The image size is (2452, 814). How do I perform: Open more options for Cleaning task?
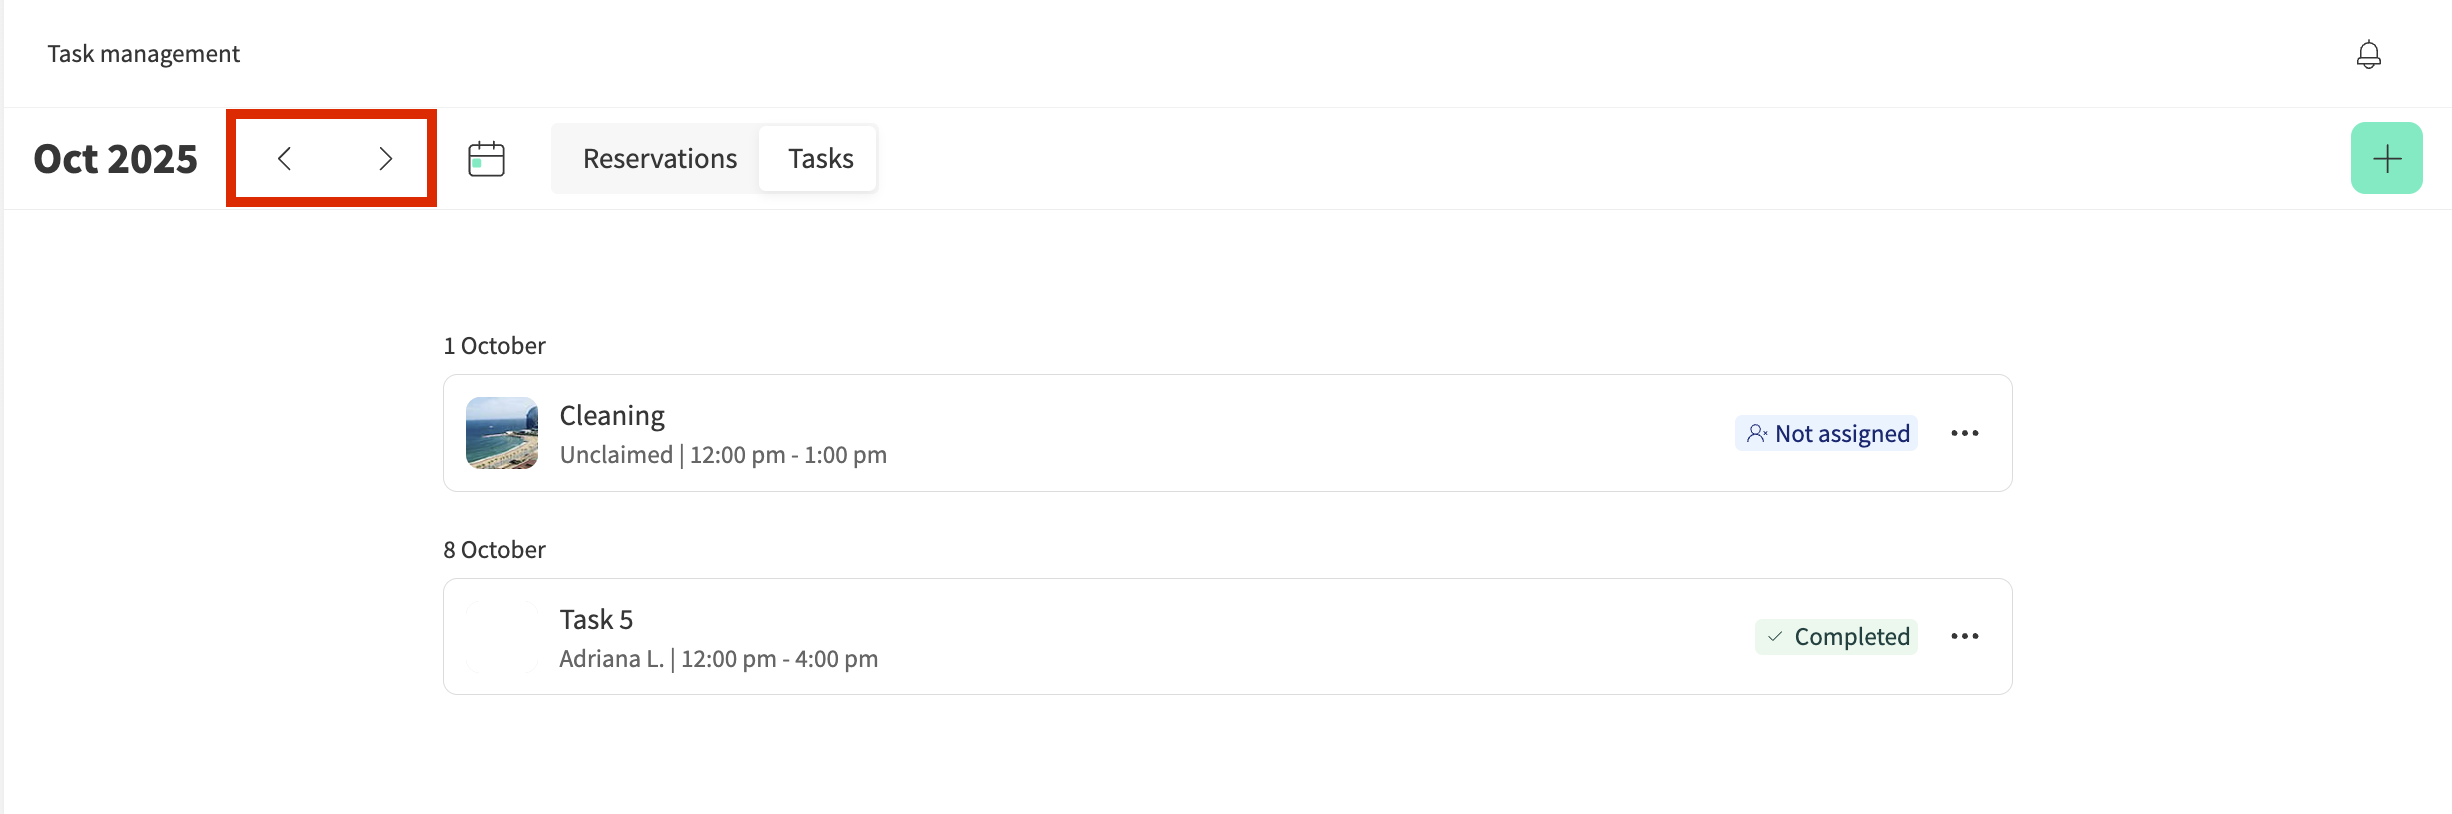(x=1964, y=433)
